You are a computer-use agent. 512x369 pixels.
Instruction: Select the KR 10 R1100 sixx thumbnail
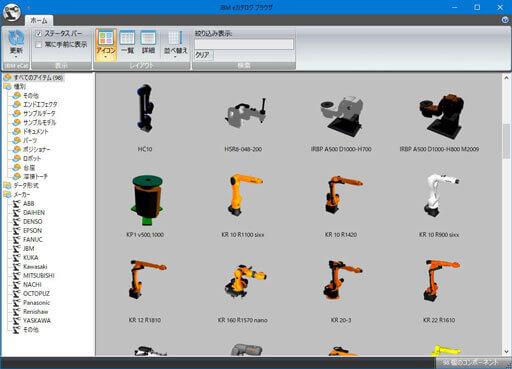243,206
